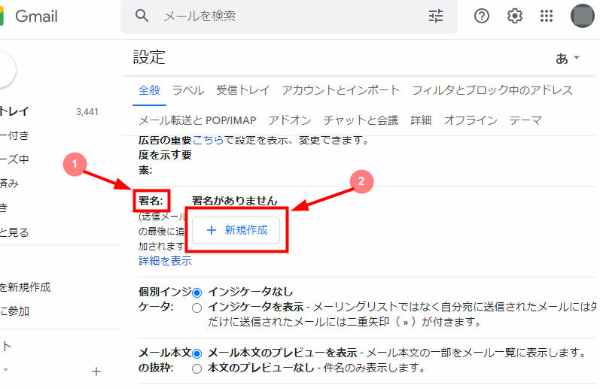Follow the こちら link
600x388 pixels.
pyautogui.click(x=208, y=140)
